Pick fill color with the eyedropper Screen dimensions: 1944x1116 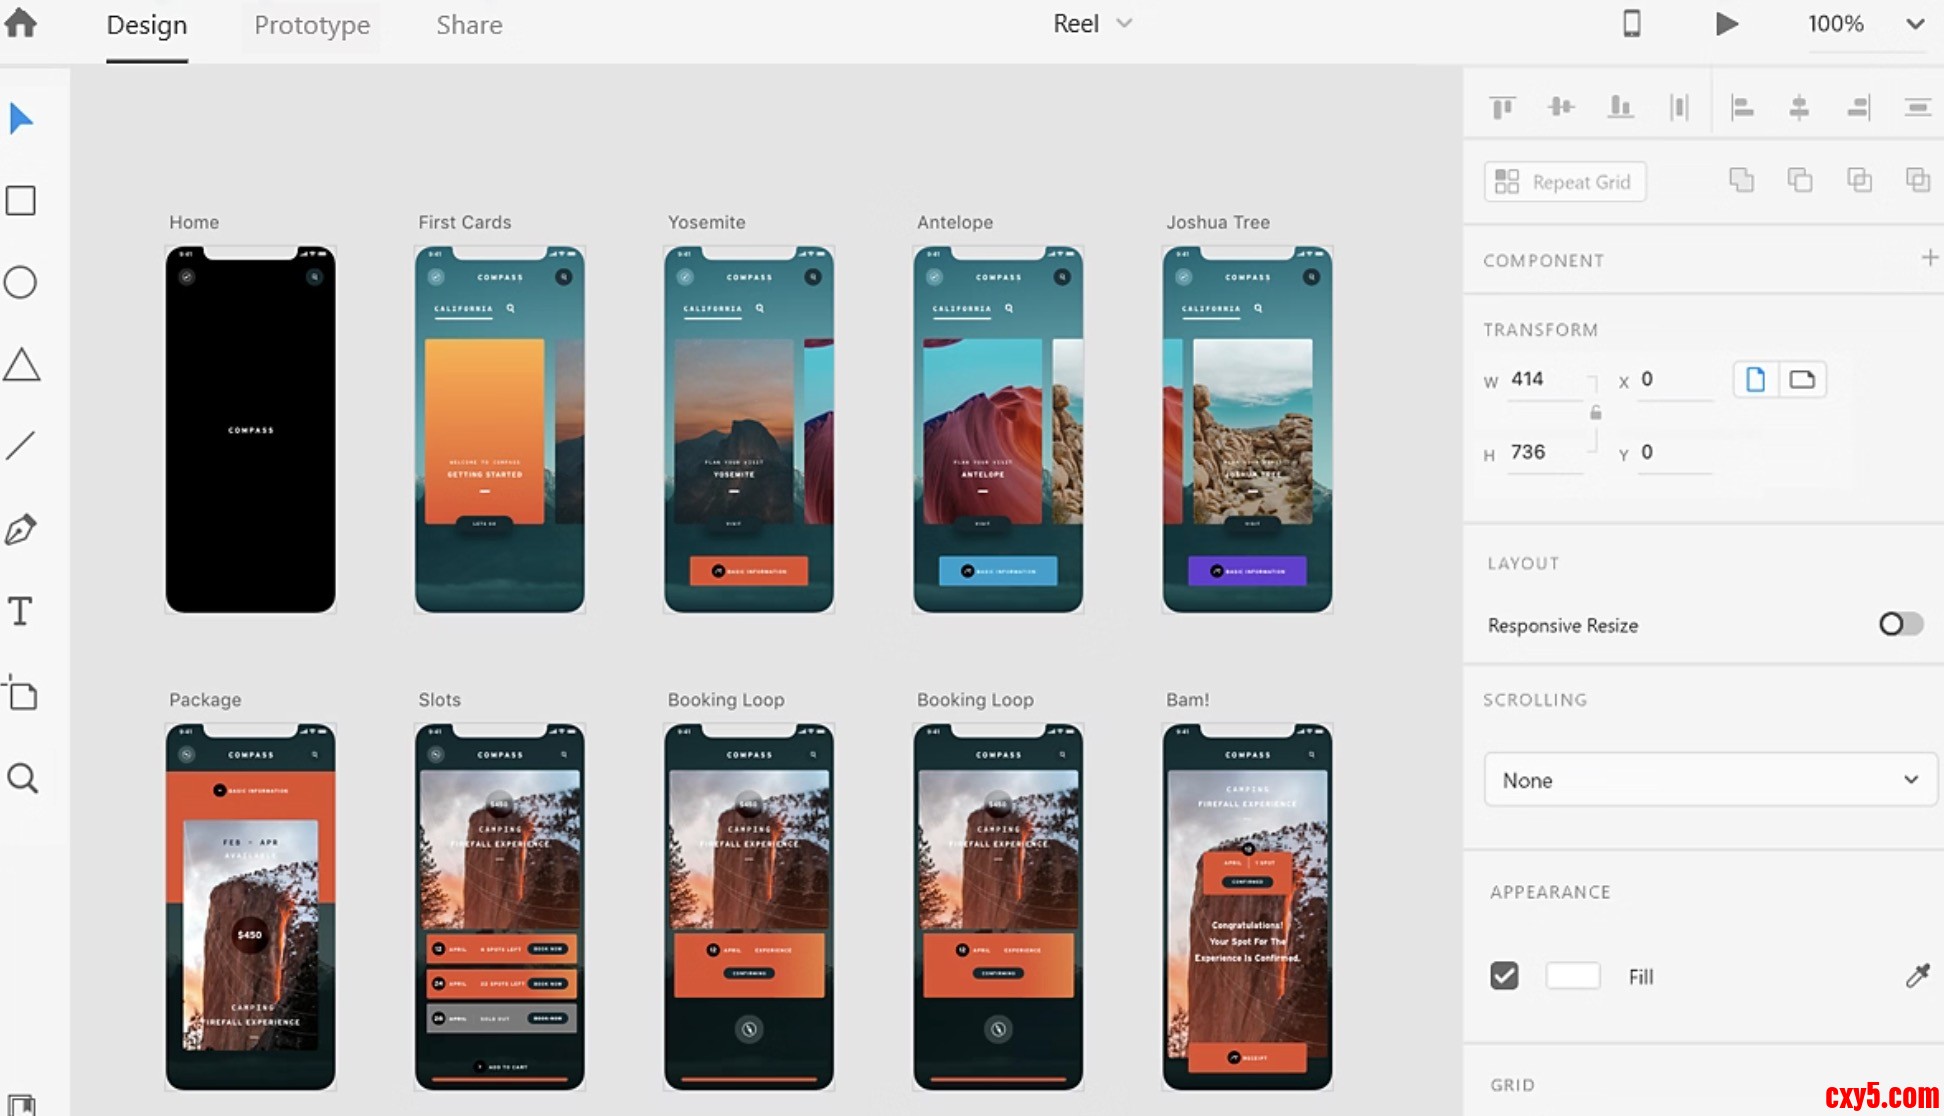pyautogui.click(x=1917, y=976)
